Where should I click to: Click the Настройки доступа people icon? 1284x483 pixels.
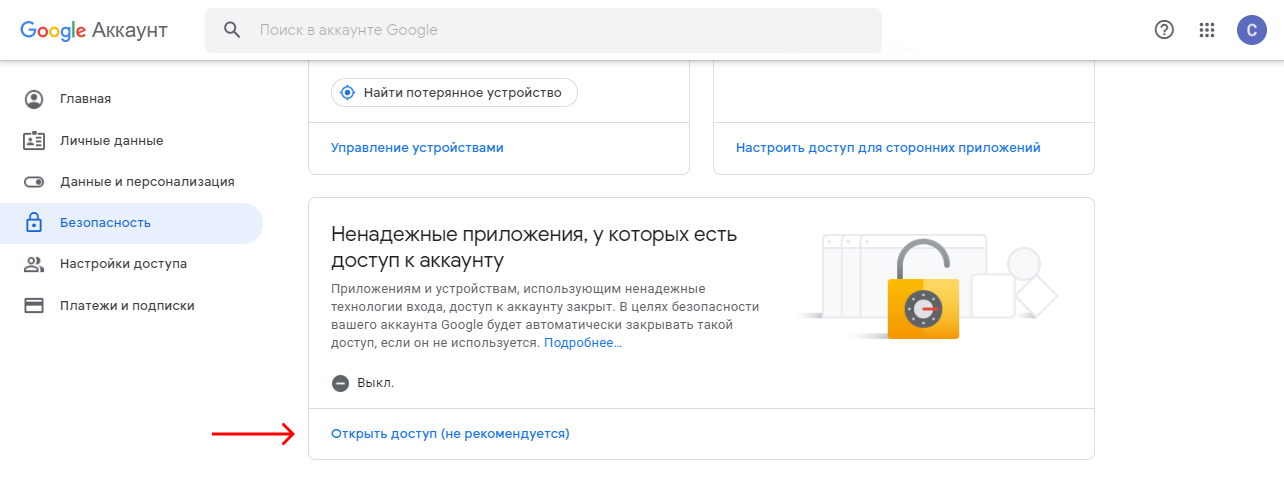tap(34, 264)
